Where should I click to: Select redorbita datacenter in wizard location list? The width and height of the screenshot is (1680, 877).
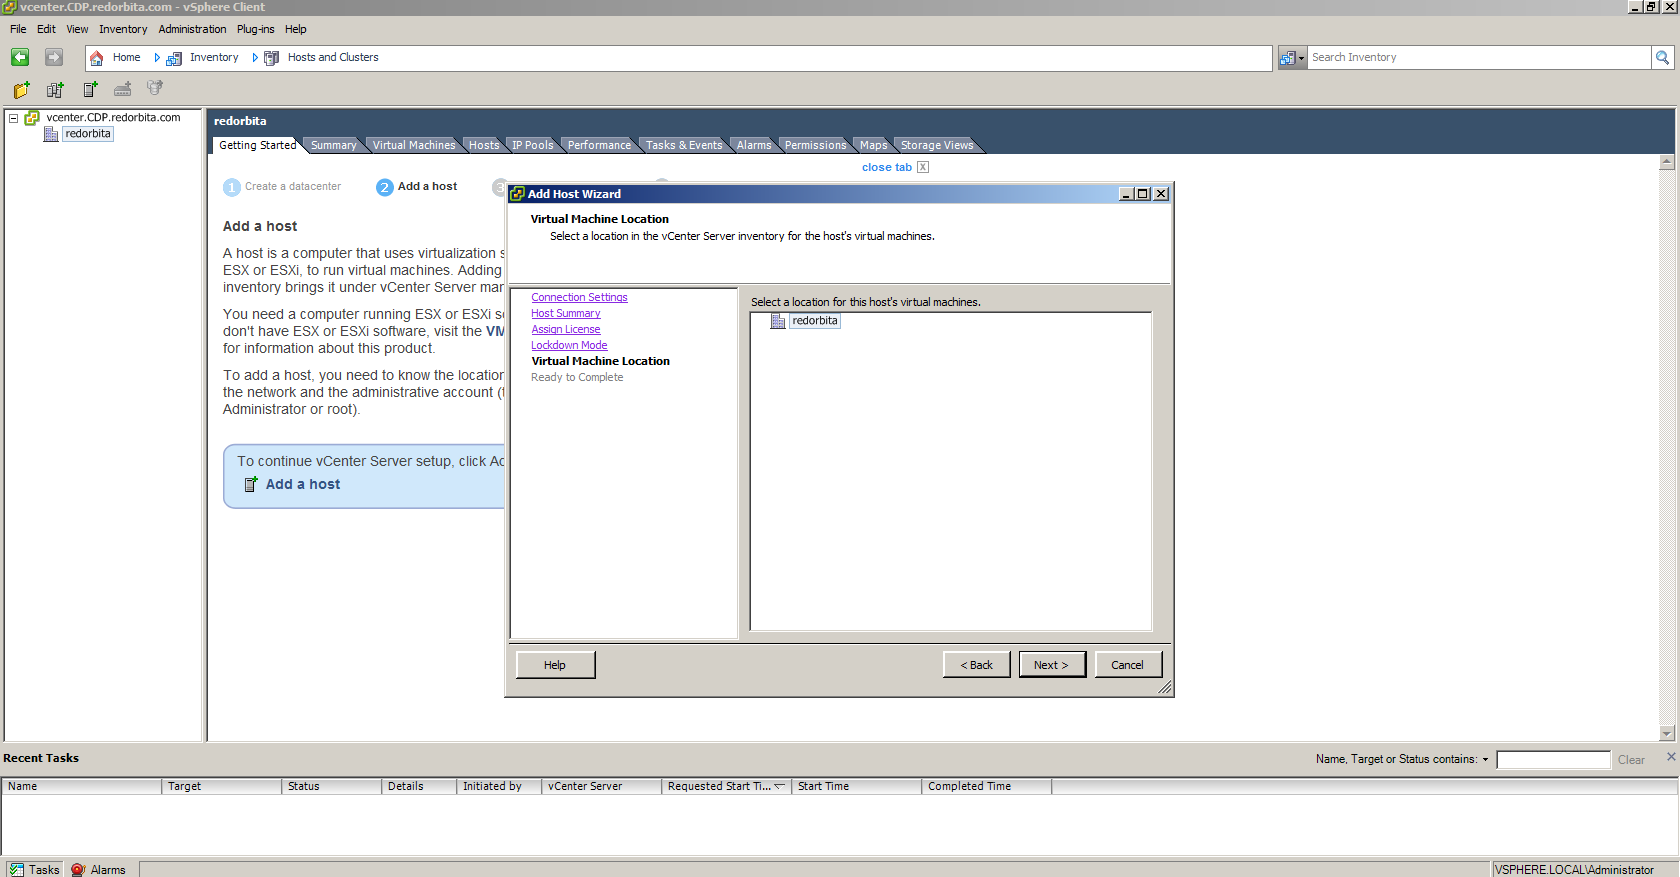(814, 321)
